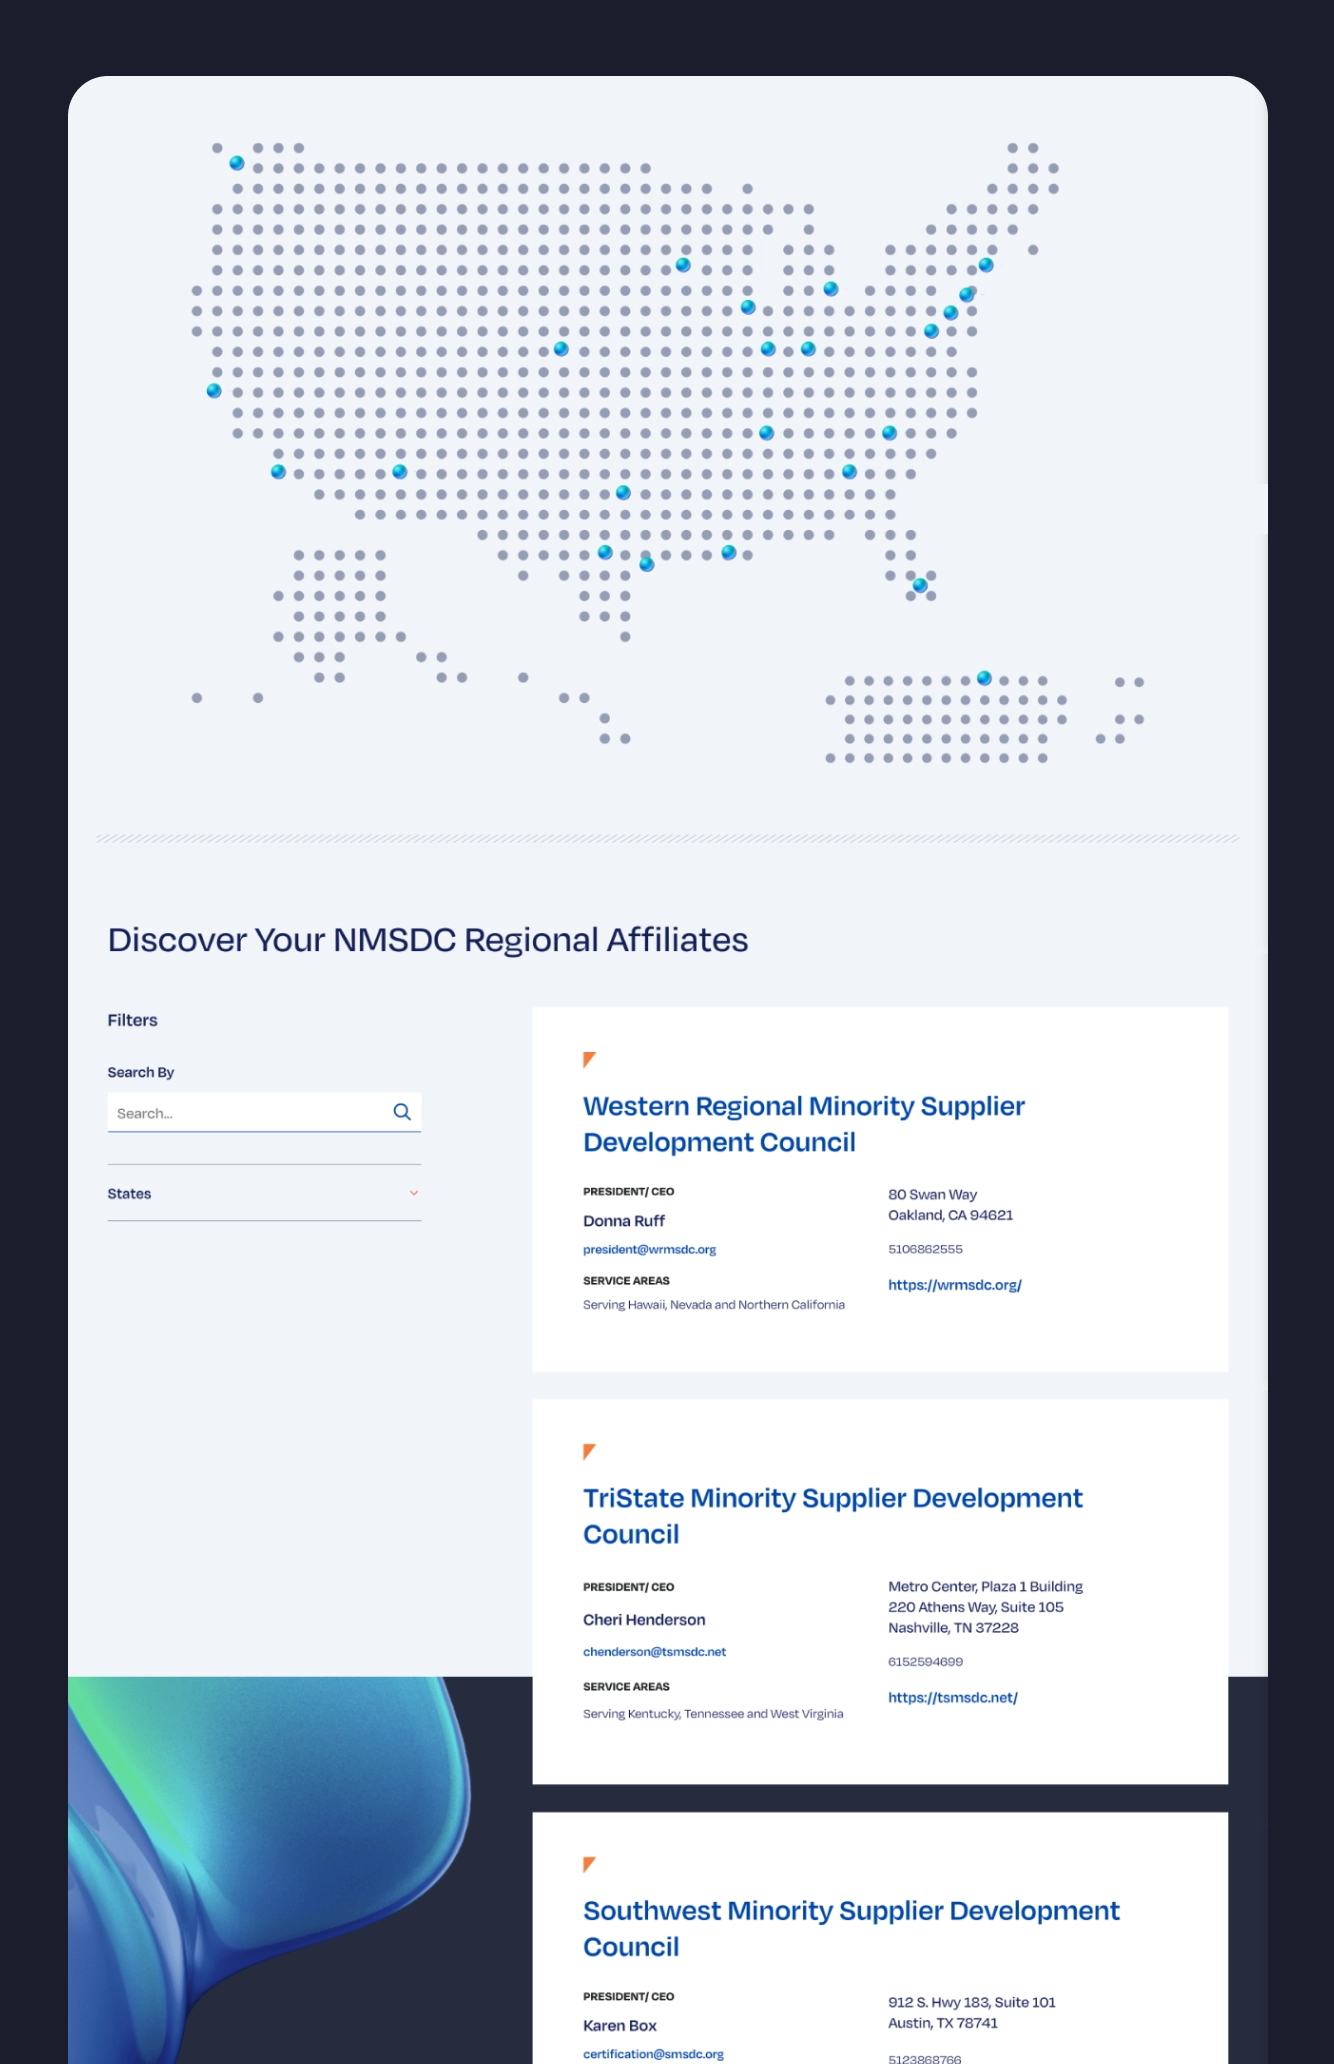This screenshot has width=1334, height=2064.
Task: Select the Boston, Massachusetts map marker
Action: click(x=986, y=265)
